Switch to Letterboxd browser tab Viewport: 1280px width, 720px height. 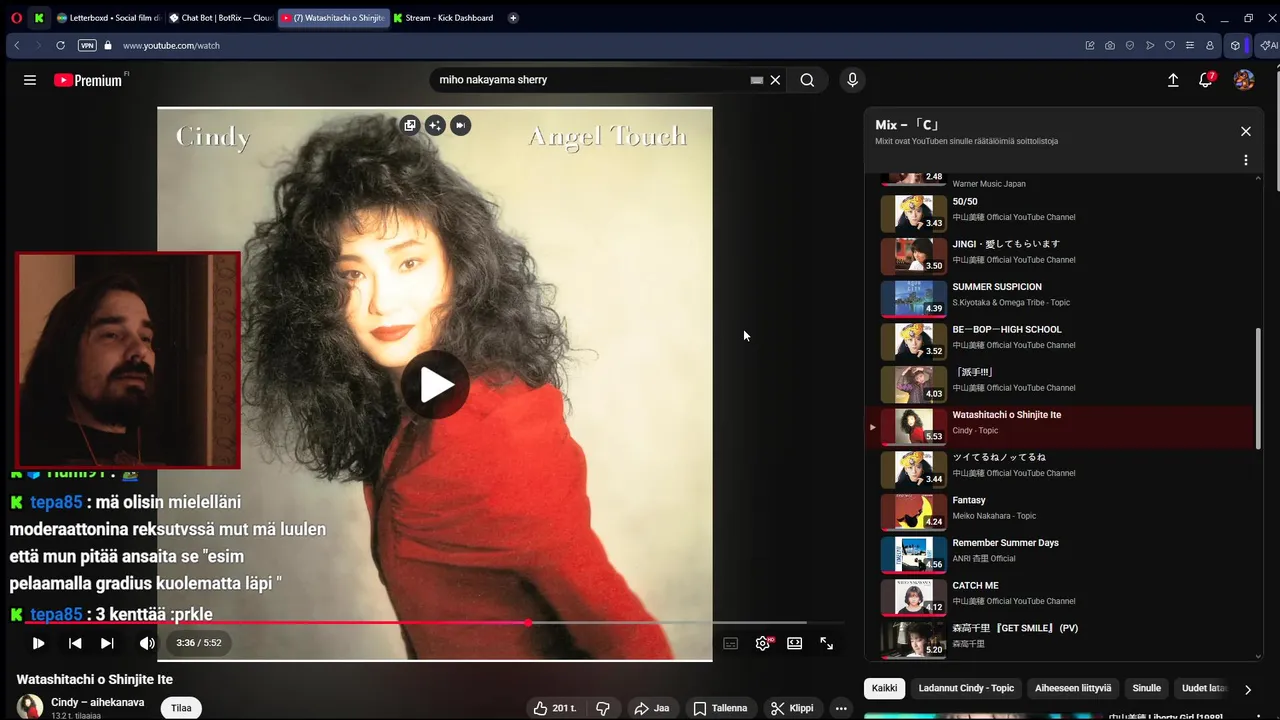pyautogui.click(x=108, y=18)
